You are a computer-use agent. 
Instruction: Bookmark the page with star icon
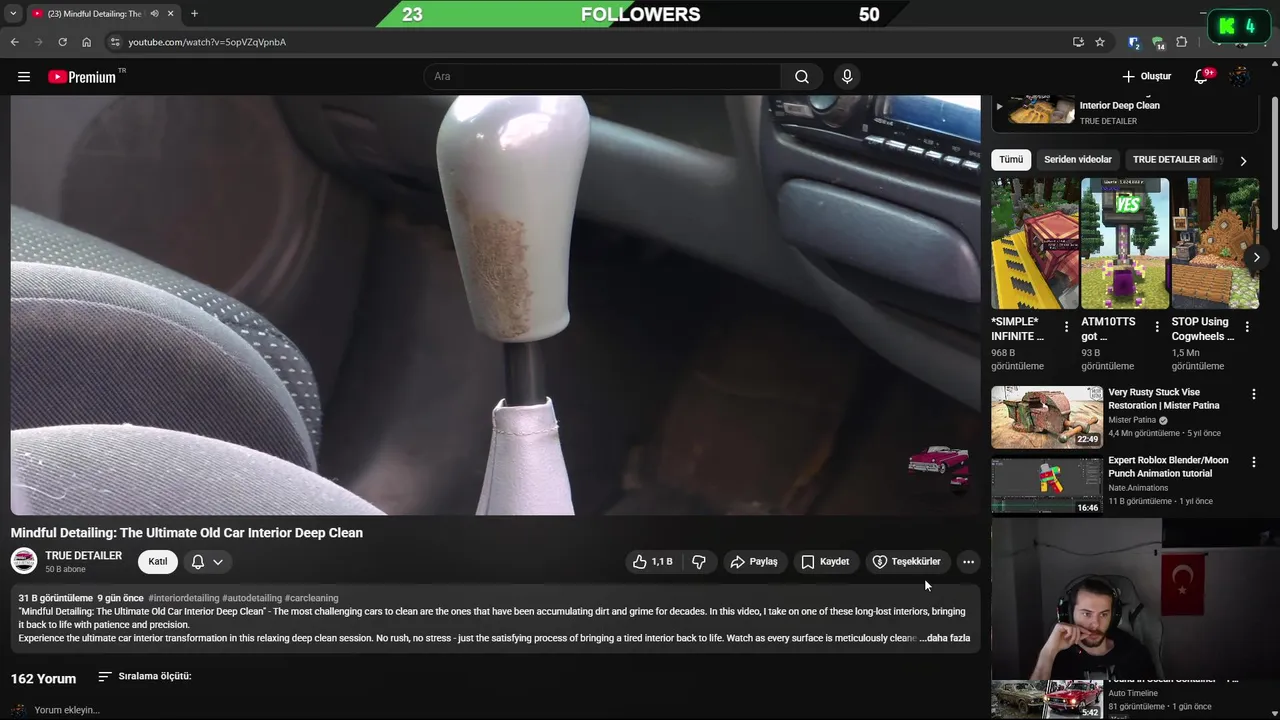(1100, 42)
